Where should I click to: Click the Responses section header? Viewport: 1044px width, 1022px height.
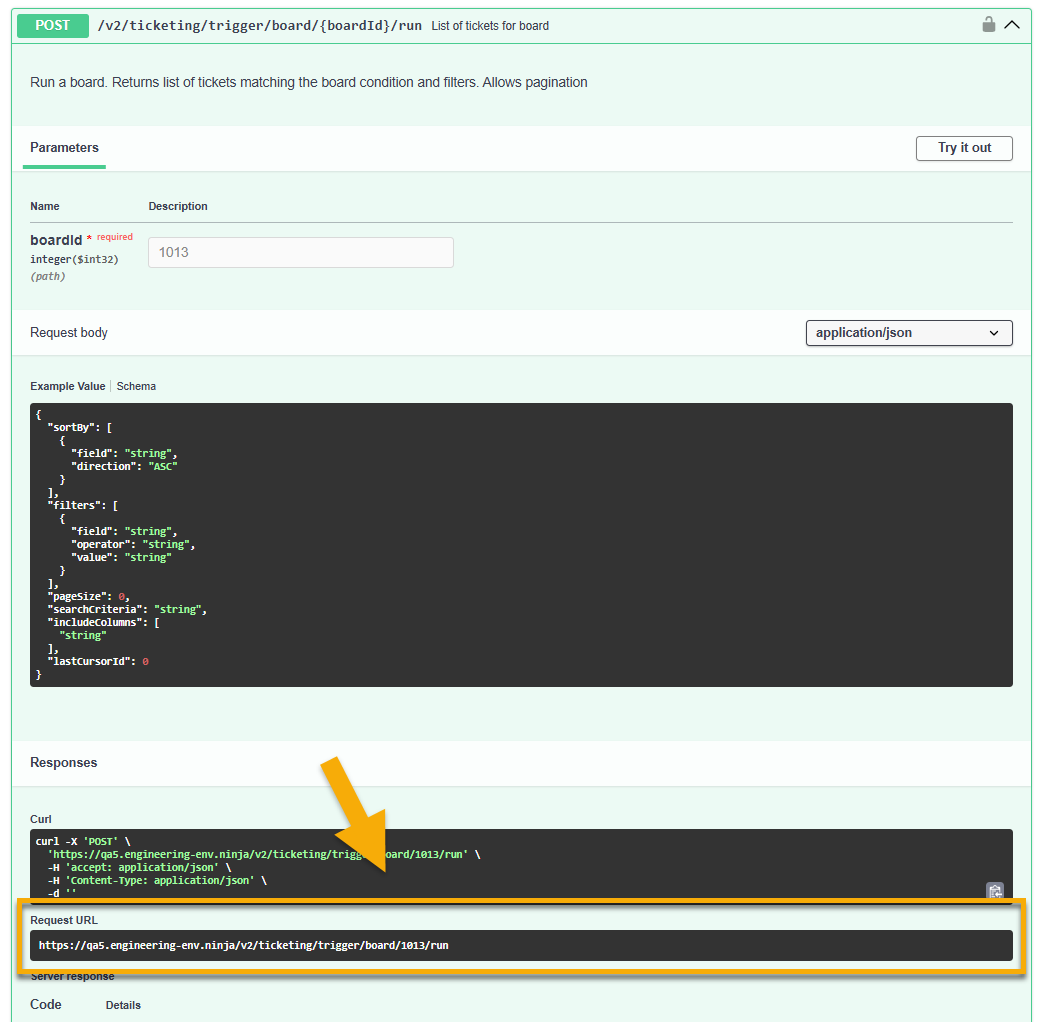tap(63, 762)
